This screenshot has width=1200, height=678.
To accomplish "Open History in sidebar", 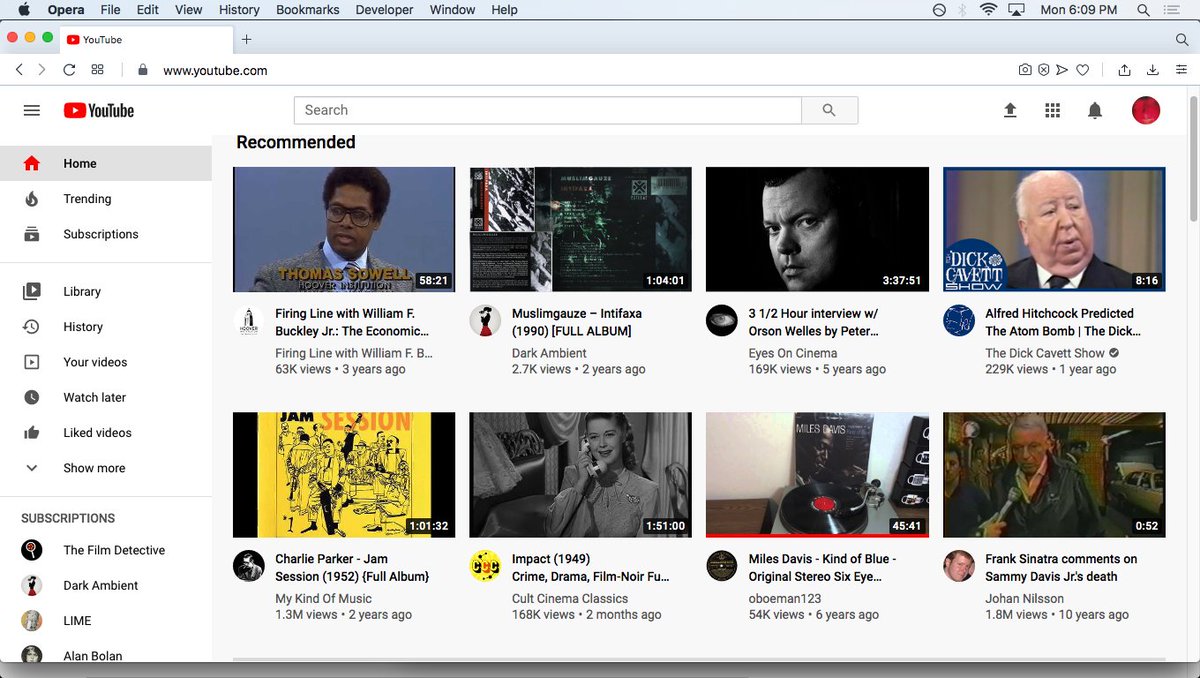I will 106,327.
